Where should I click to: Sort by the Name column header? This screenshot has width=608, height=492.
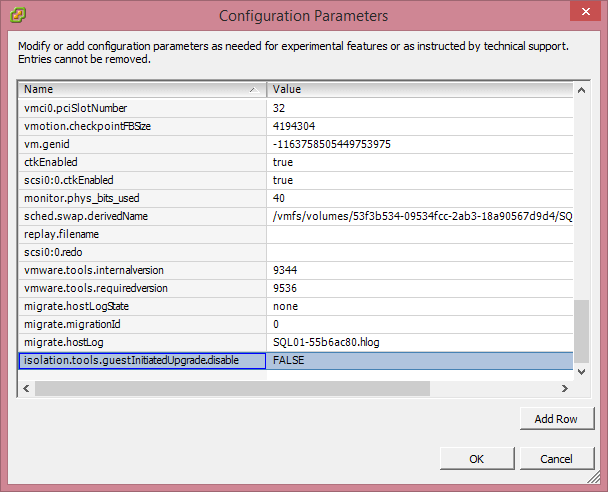(141, 89)
